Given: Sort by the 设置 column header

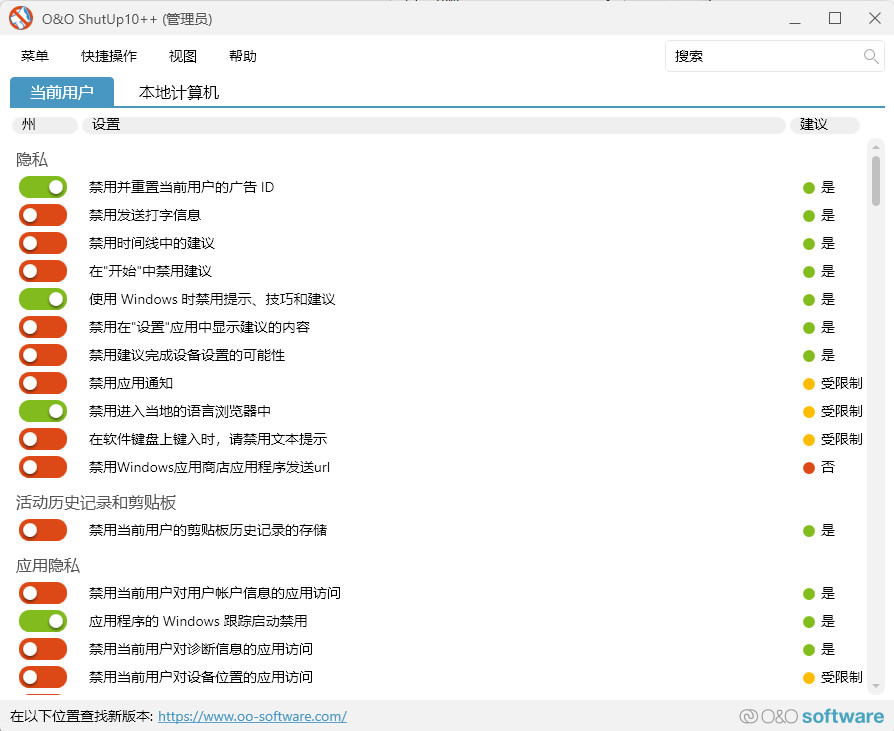Looking at the screenshot, I should 434,125.
